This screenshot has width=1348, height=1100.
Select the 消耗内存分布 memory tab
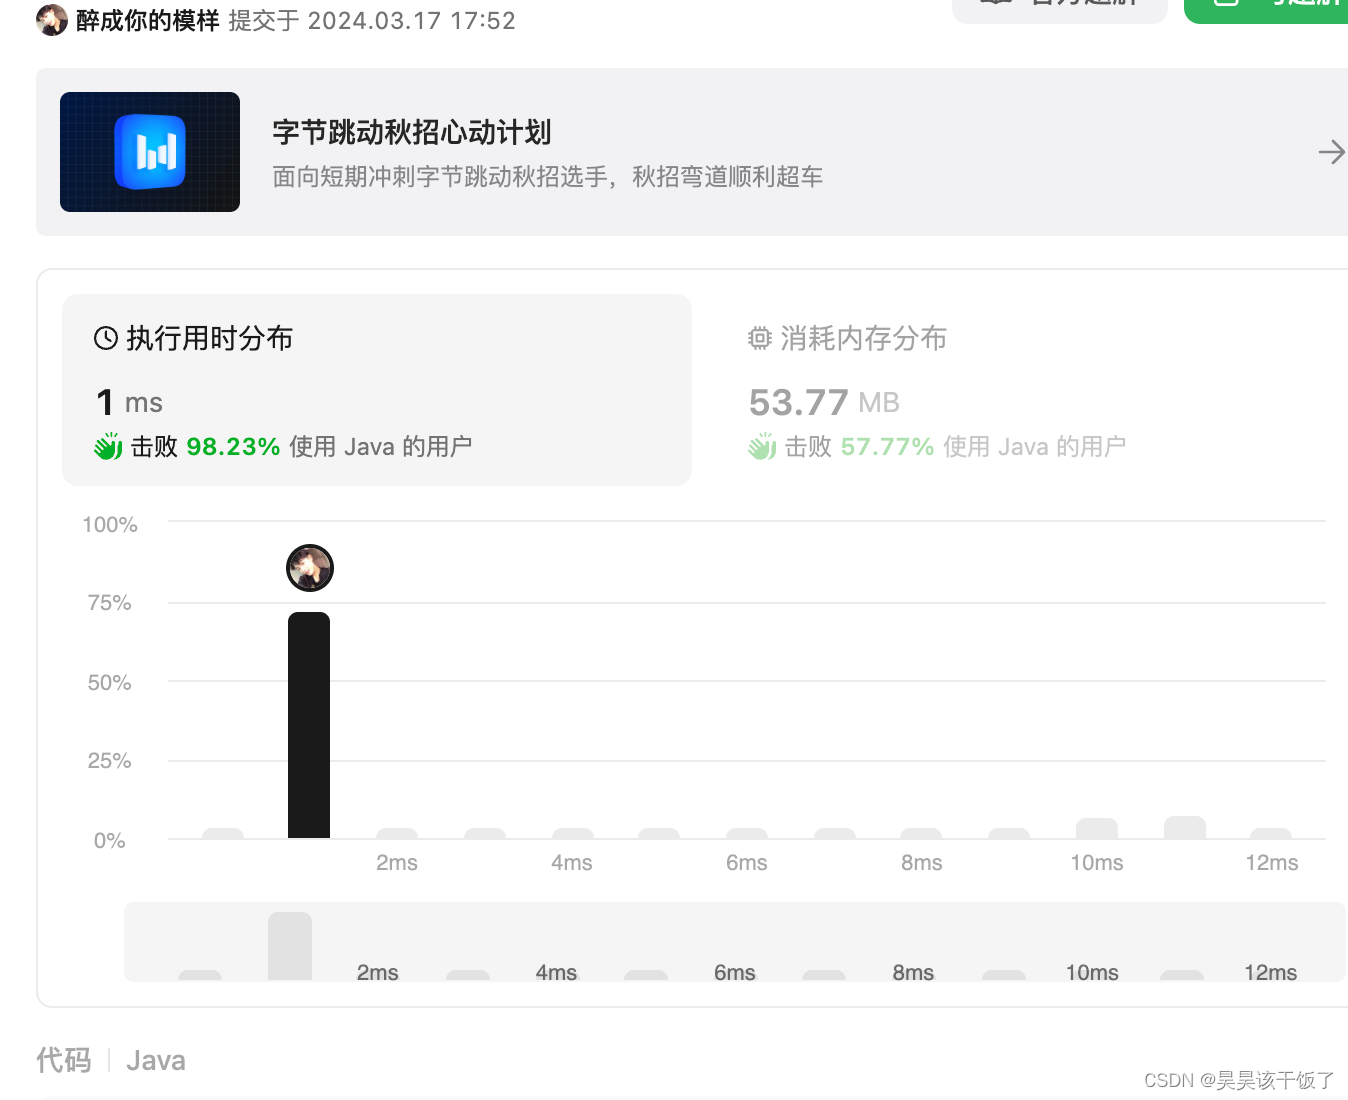[848, 338]
